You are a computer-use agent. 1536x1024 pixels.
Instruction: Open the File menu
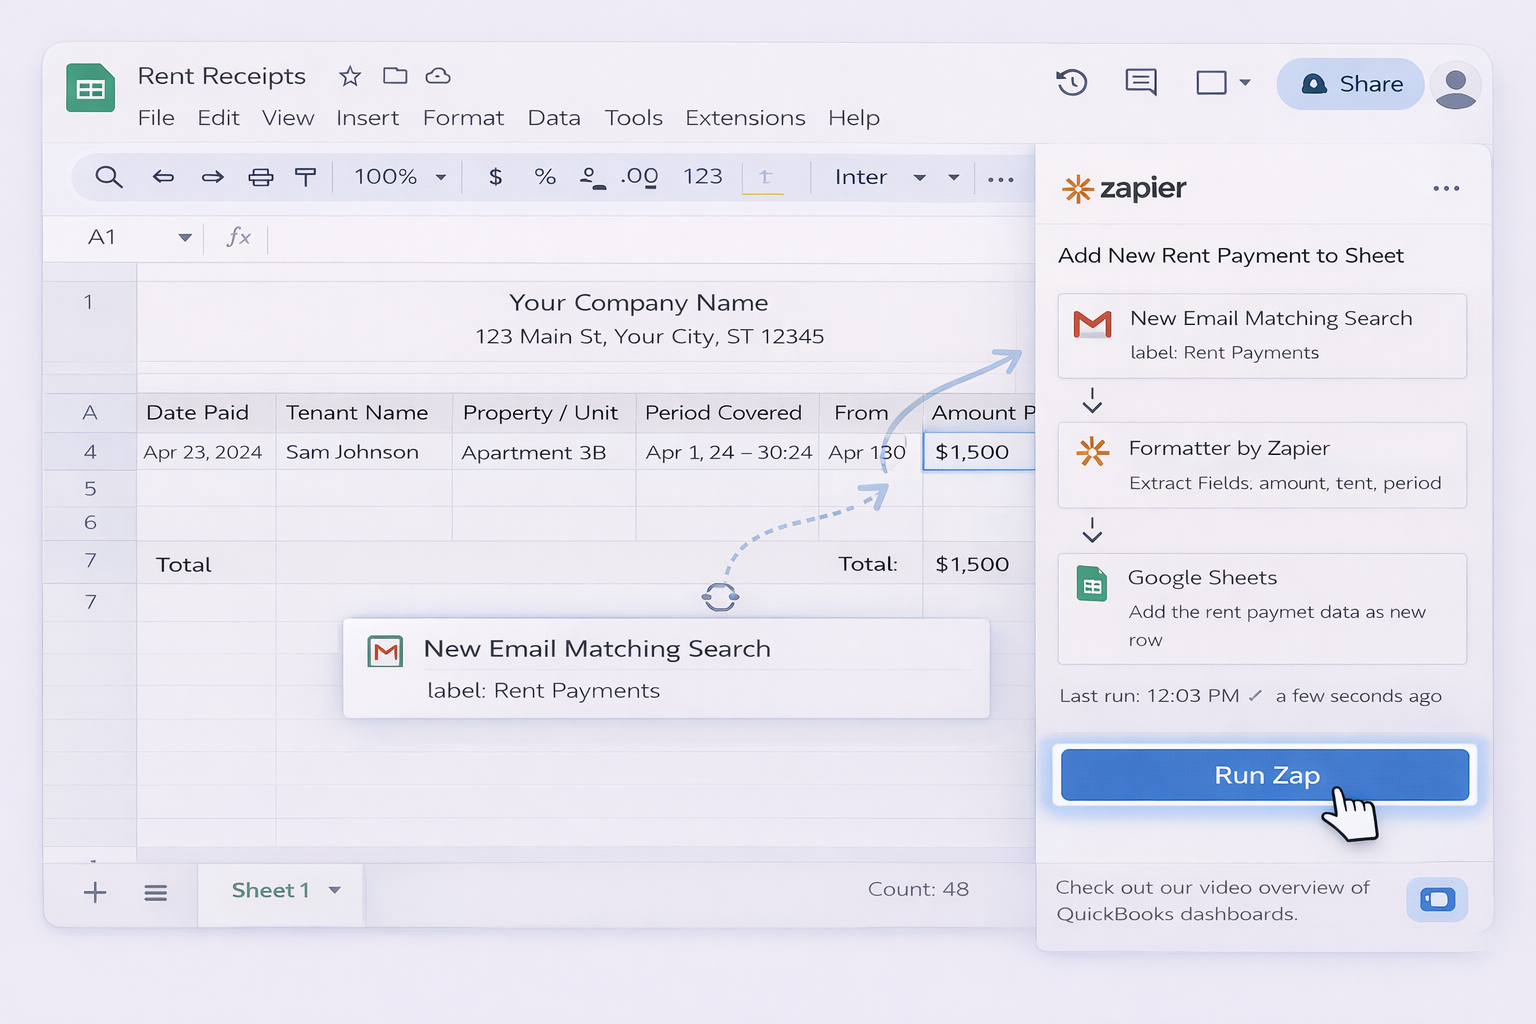[x=156, y=118]
